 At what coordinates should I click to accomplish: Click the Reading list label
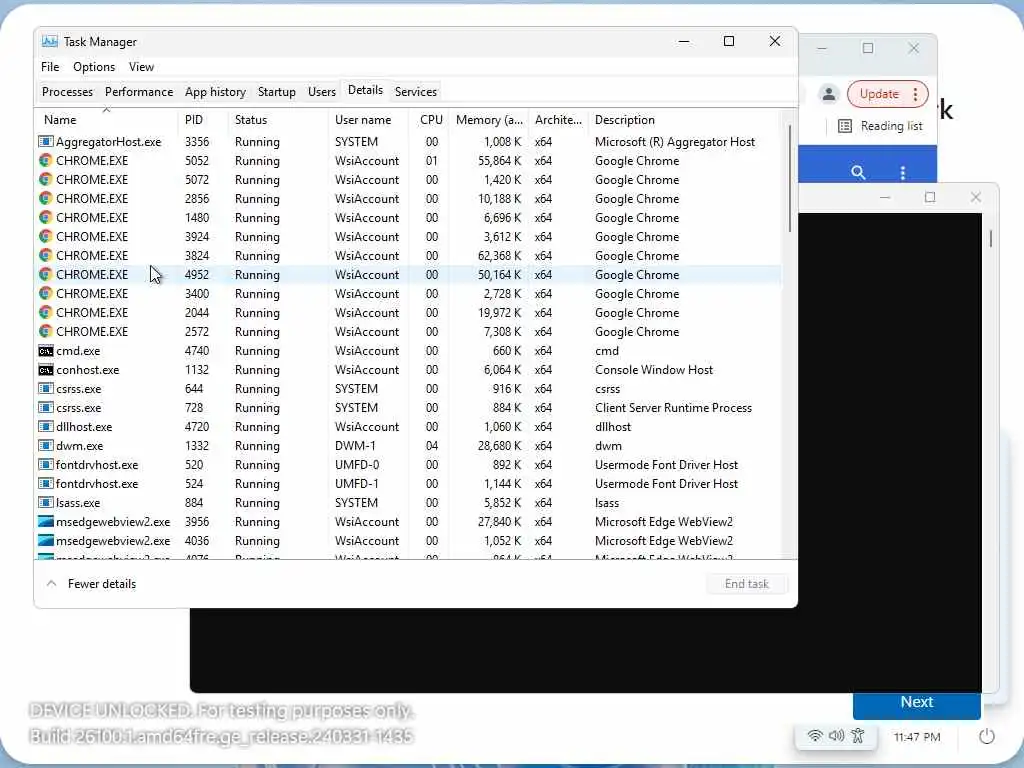[891, 126]
